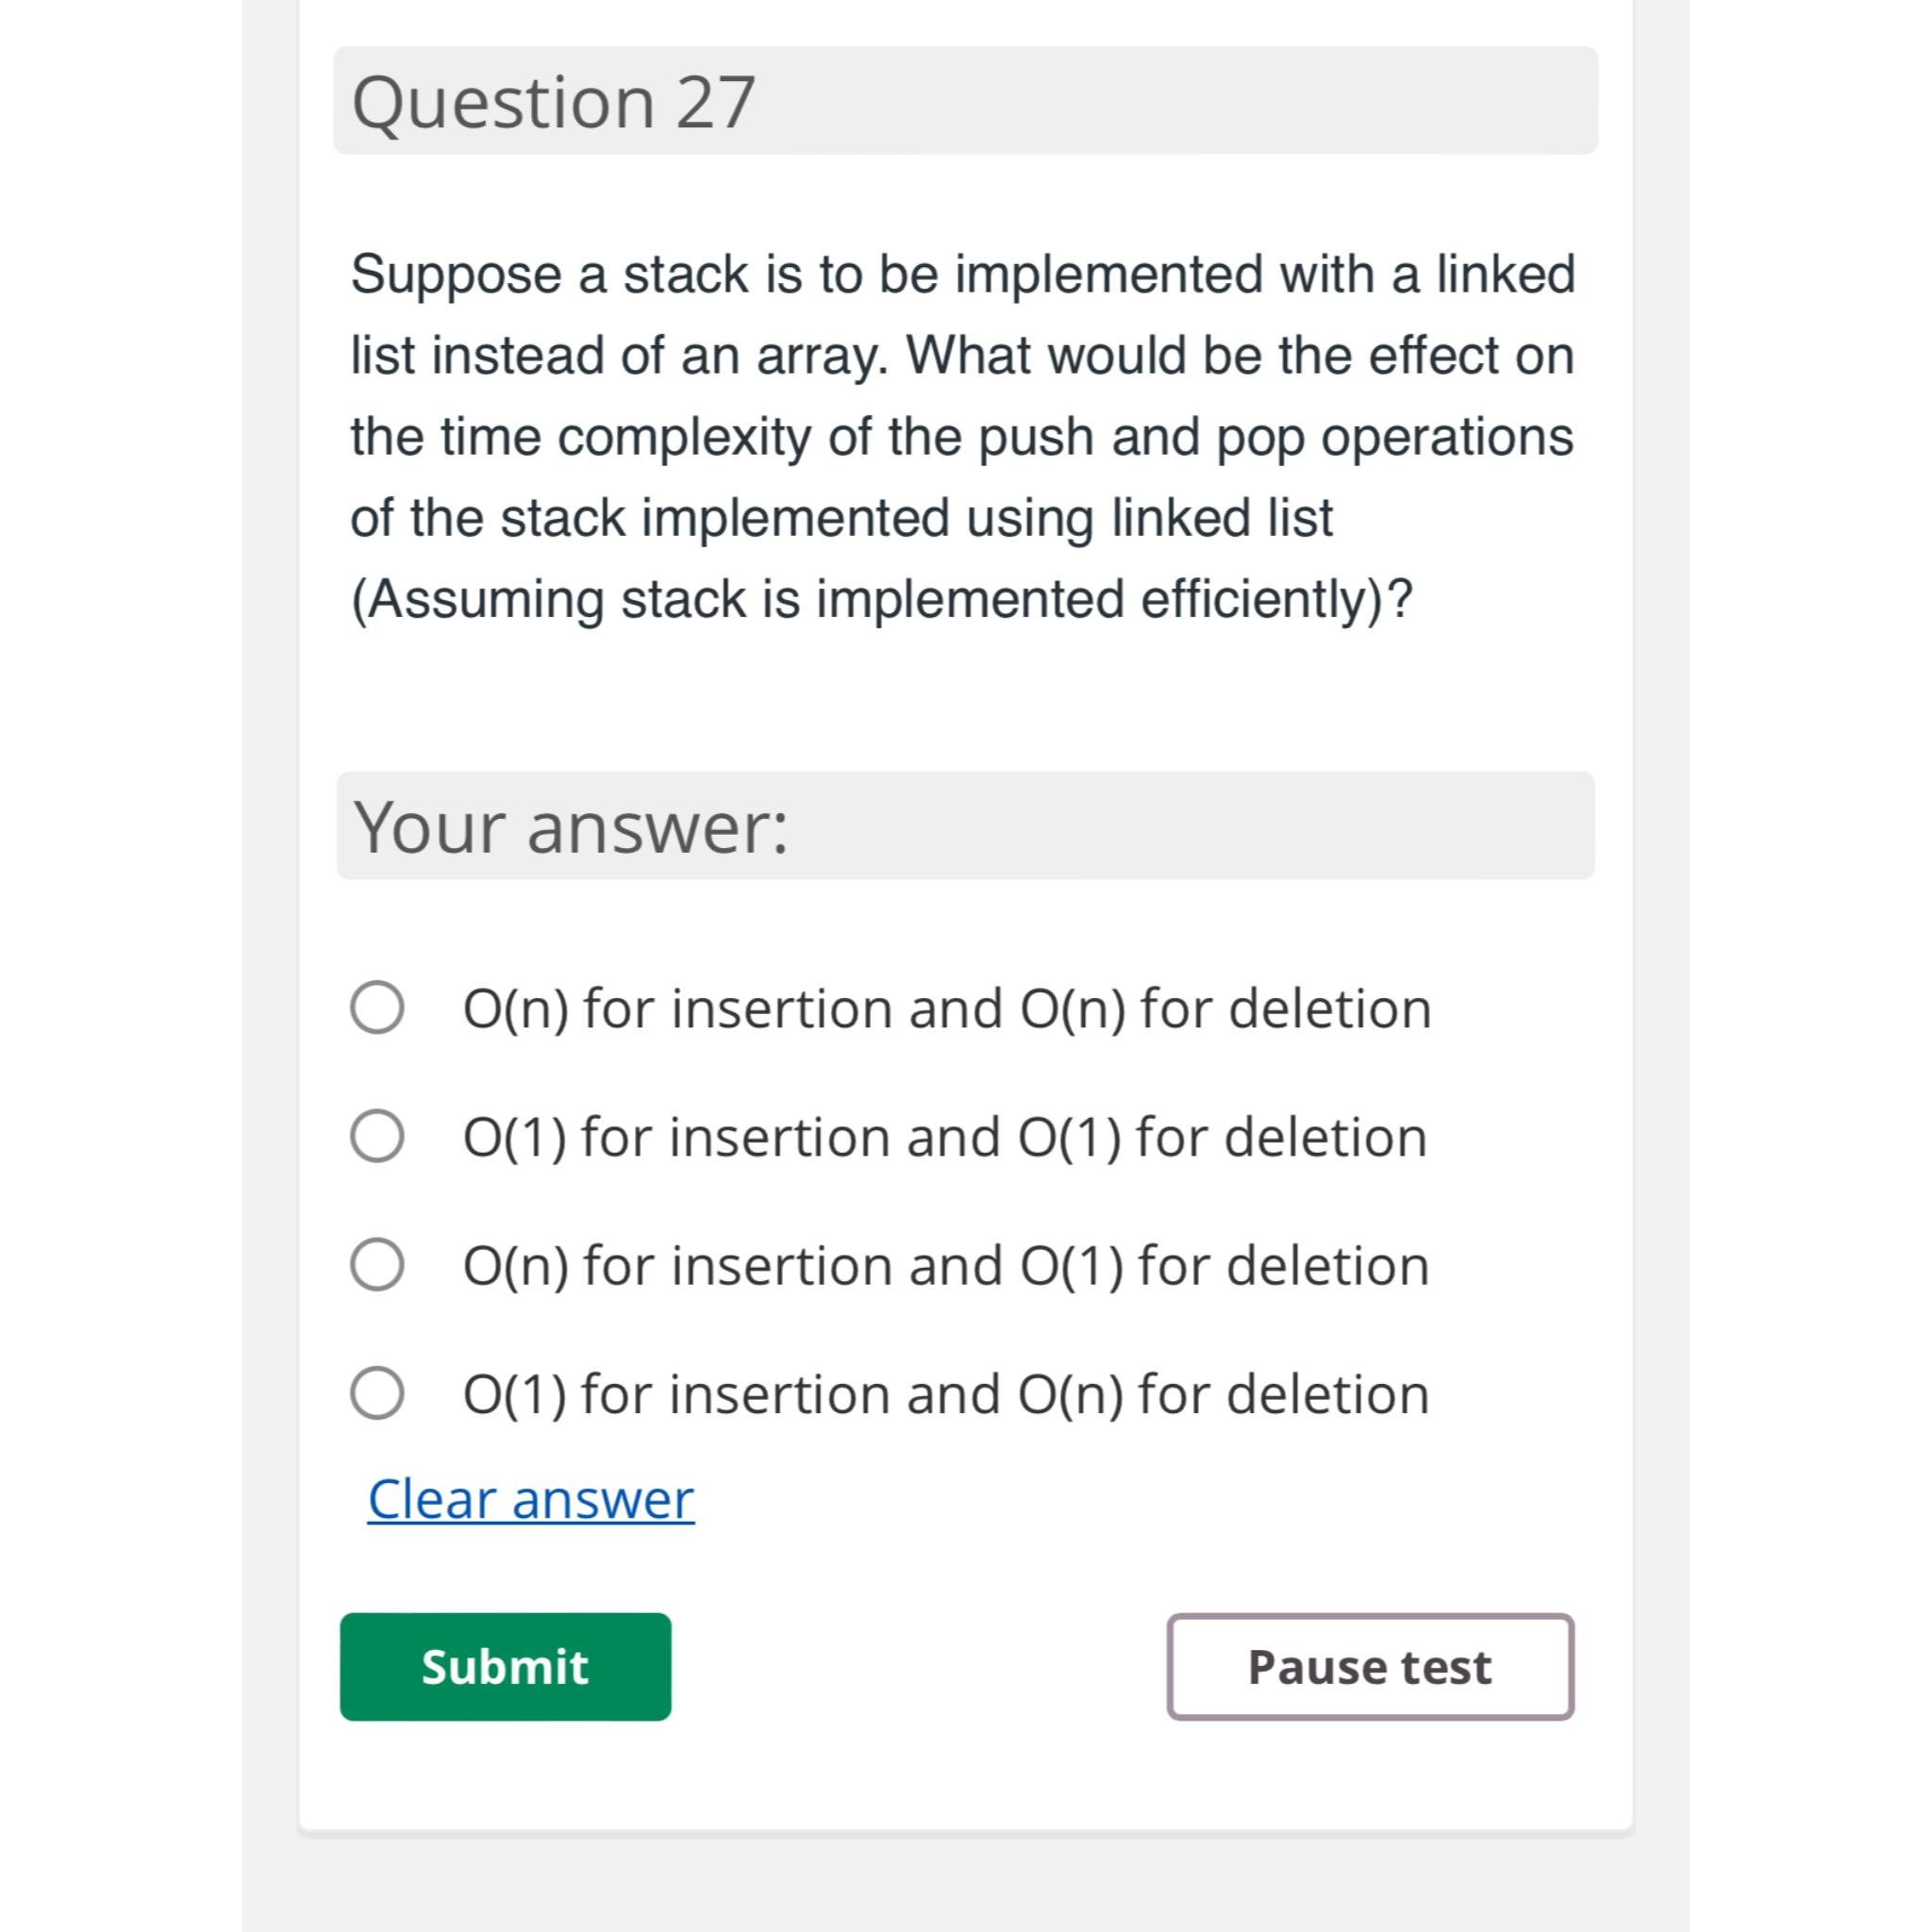Submit the answer with the green Submit button
Screen dimensions: 1932x1932
(x=505, y=1667)
